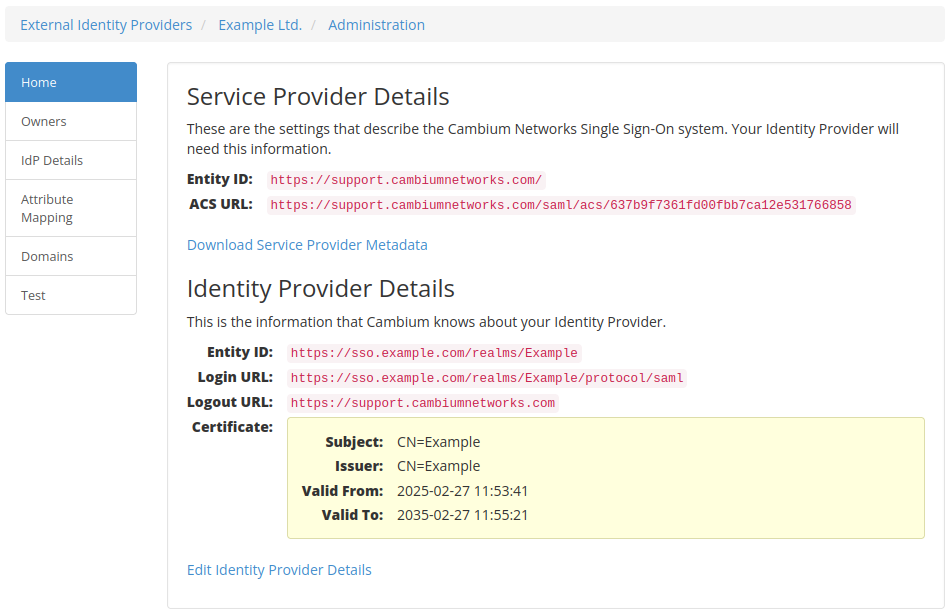The image size is (950, 615).
Task: Open the Test sidebar item
Action: tap(71, 295)
